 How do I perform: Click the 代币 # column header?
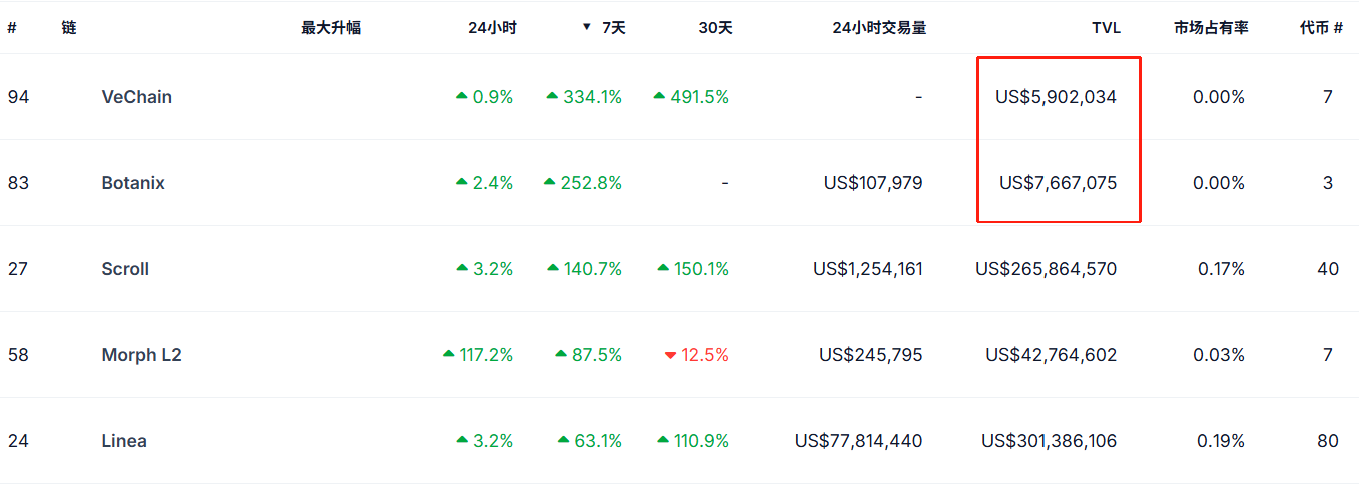tap(1320, 28)
